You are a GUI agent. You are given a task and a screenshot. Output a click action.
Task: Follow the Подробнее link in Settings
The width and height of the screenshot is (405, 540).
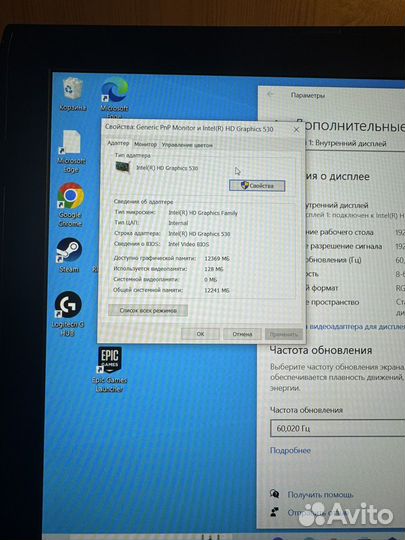290,450
